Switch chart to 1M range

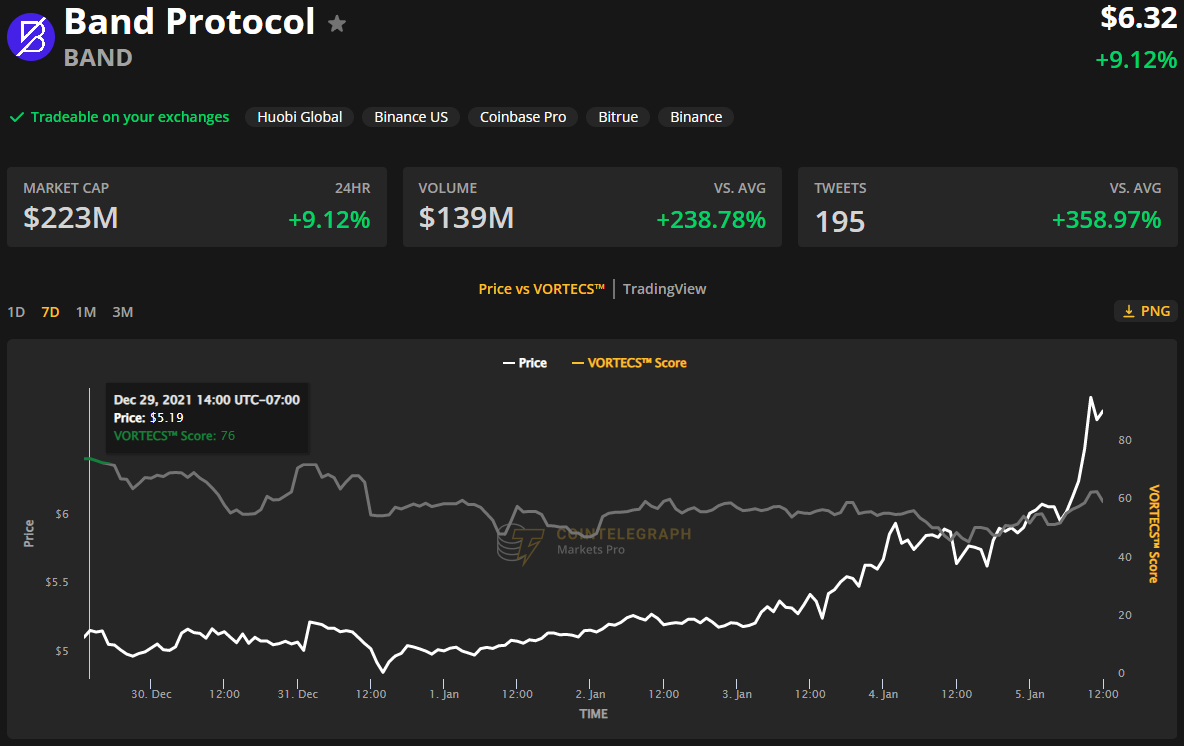(86, 312)
